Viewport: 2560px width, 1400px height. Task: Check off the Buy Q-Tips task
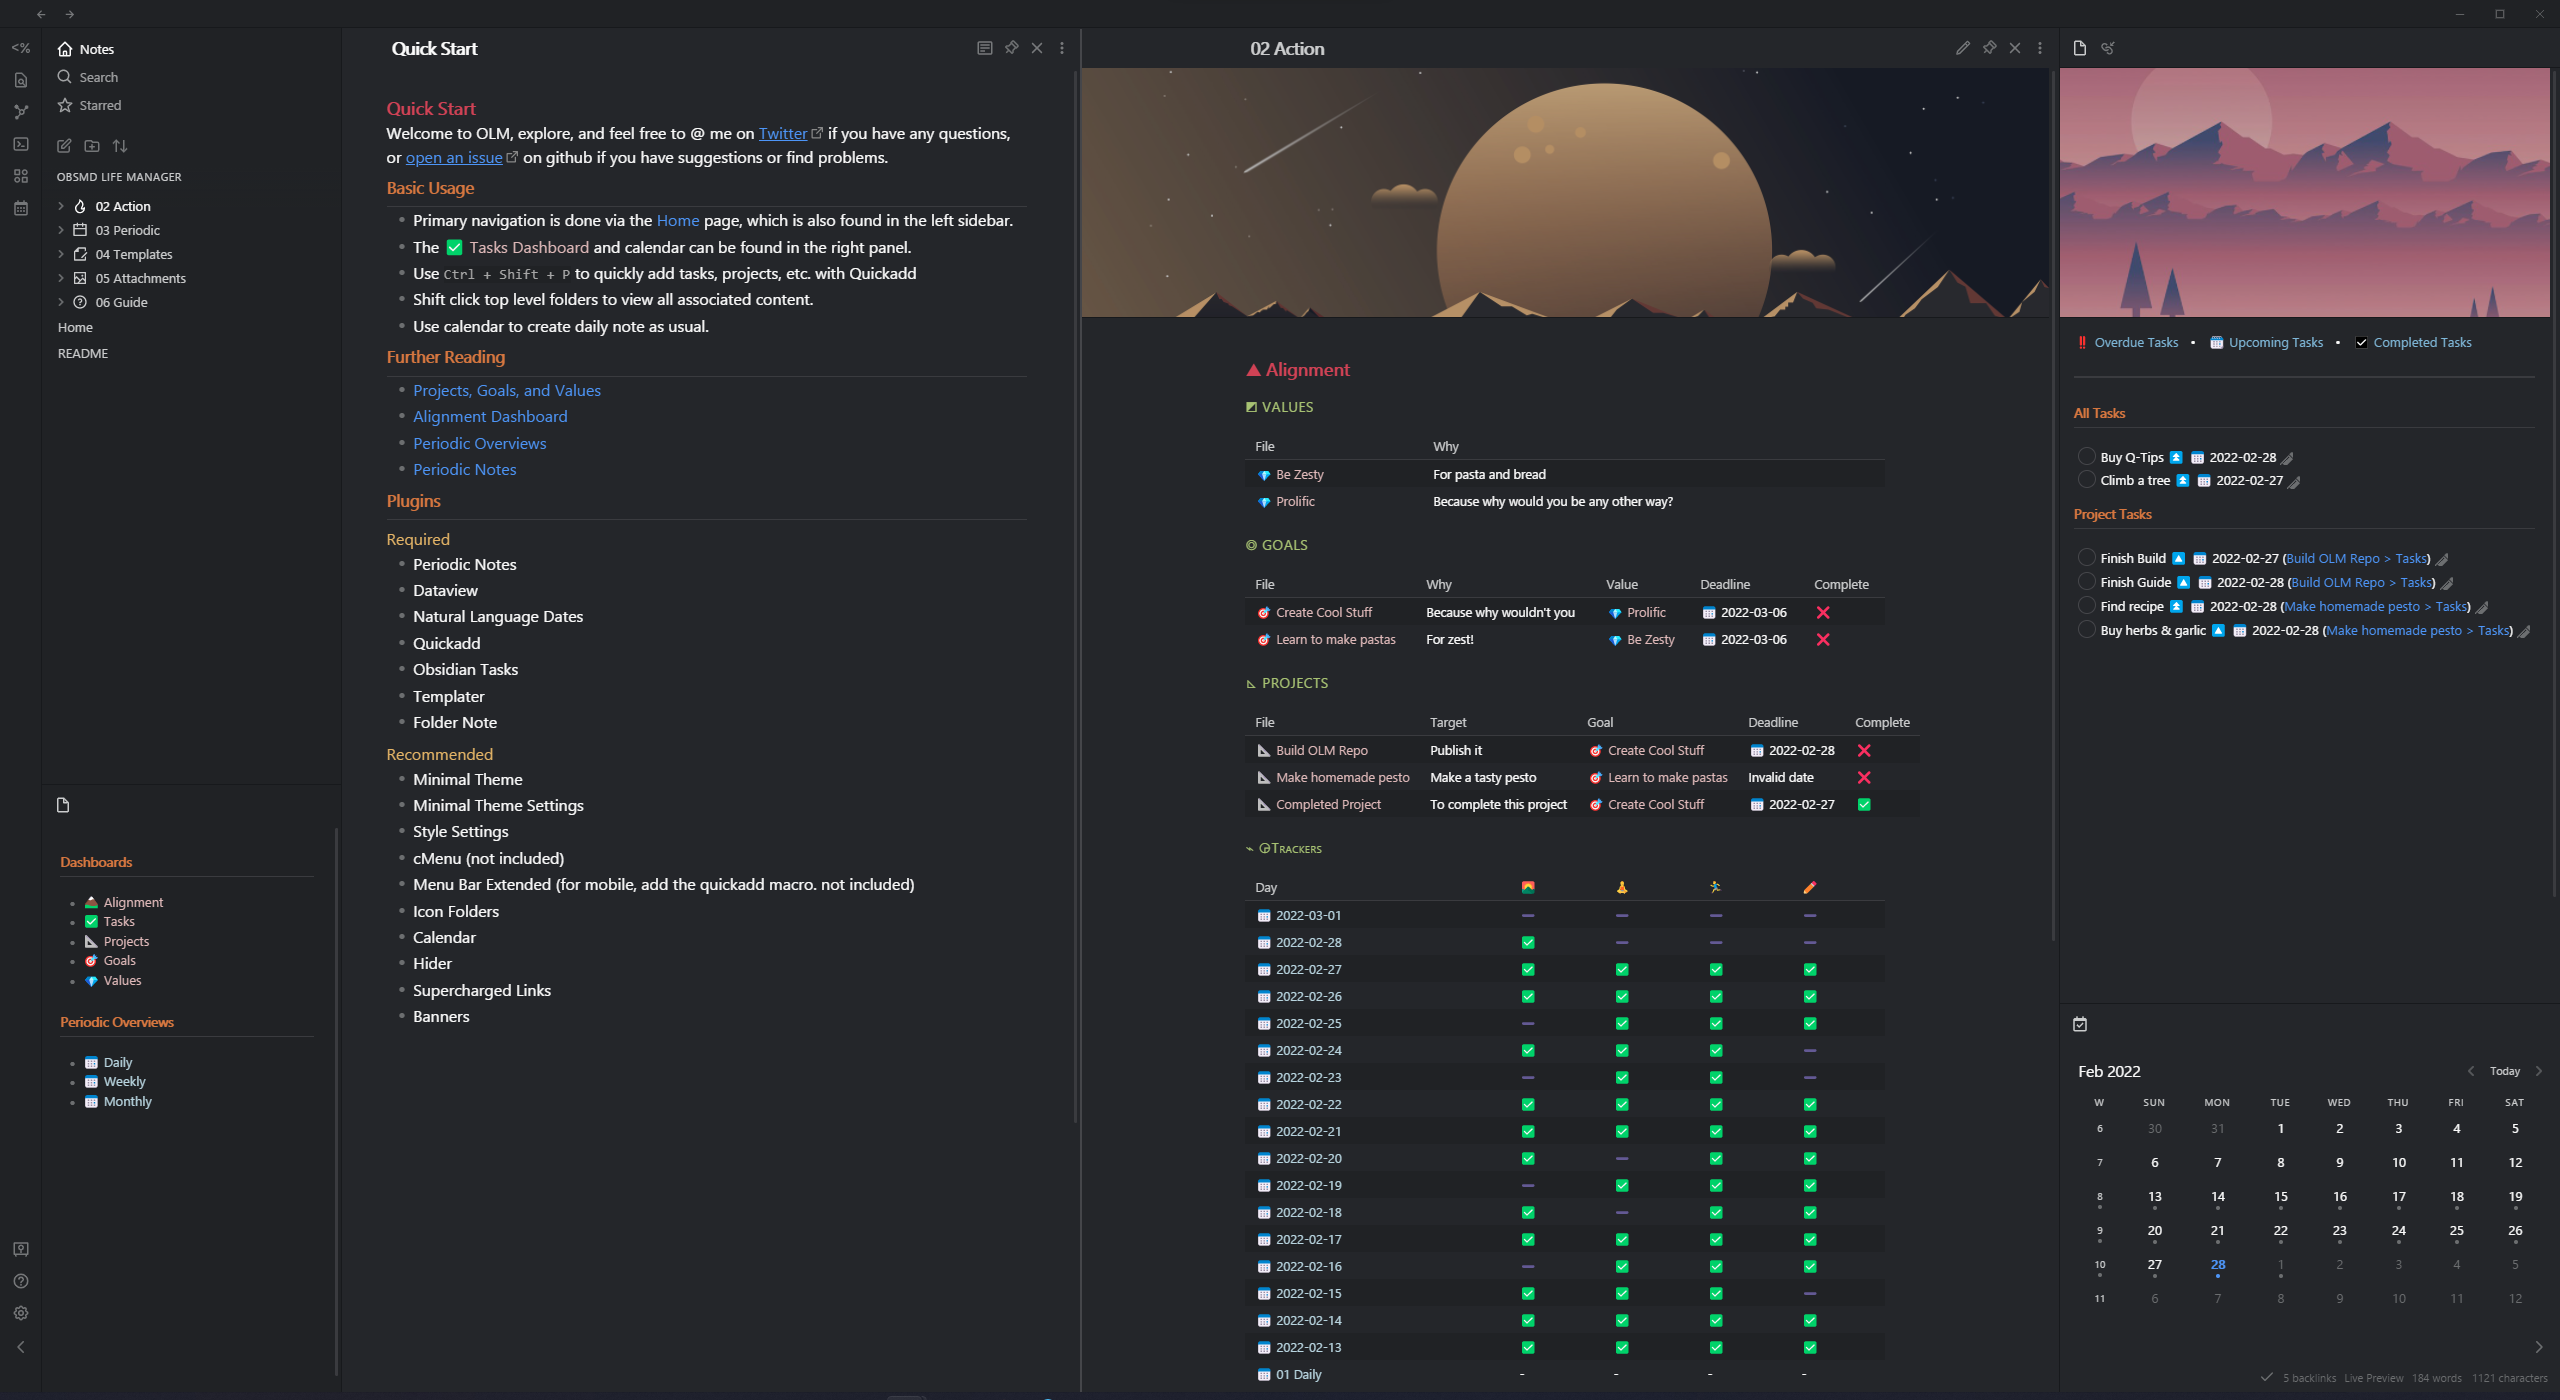[x=2086, y=456]
